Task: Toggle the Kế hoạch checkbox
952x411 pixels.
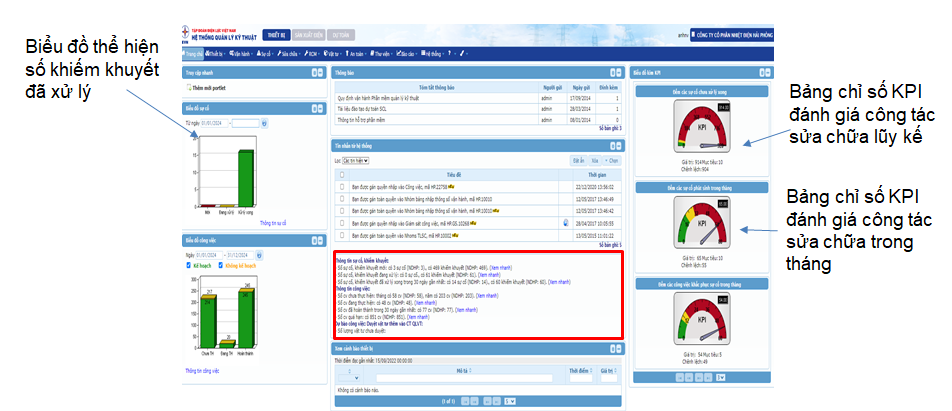Action: tap(189, 265)
